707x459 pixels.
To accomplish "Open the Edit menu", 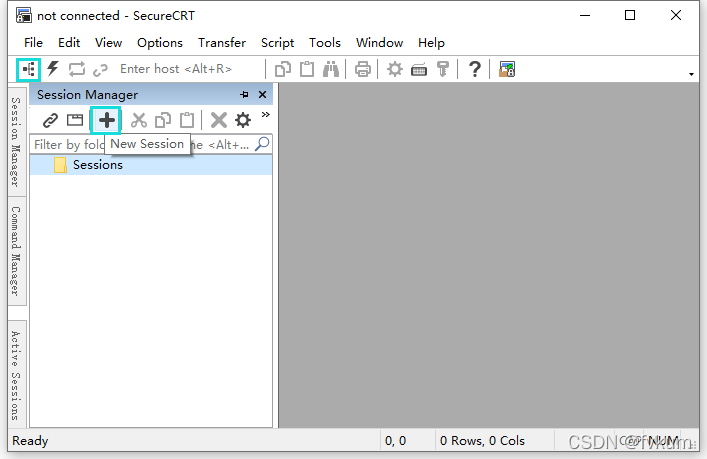I will 69,43.
